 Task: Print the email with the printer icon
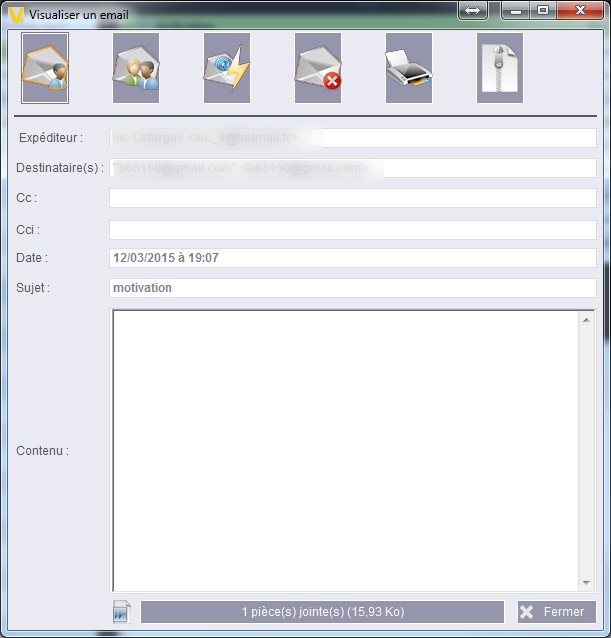tap(409, 68)
